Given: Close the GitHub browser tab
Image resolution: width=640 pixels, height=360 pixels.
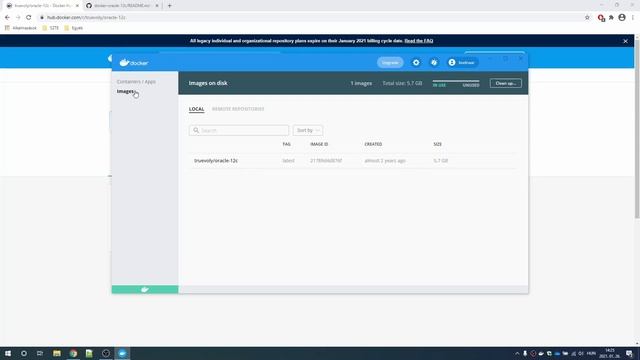Looking at the screenshot, I should (157, 6).
